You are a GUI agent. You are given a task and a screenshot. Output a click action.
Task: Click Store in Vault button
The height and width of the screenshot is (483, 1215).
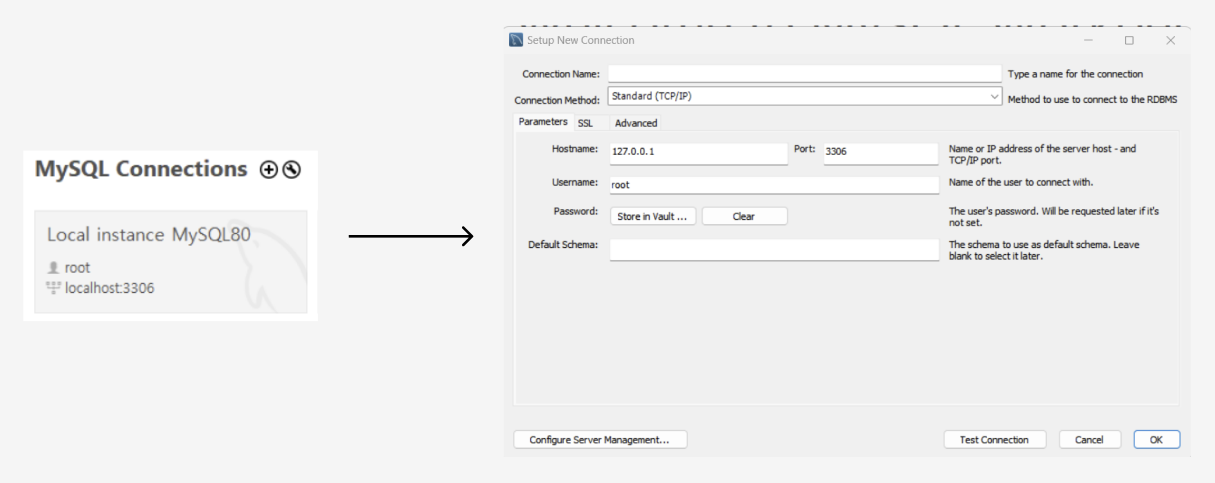point(653,216)
